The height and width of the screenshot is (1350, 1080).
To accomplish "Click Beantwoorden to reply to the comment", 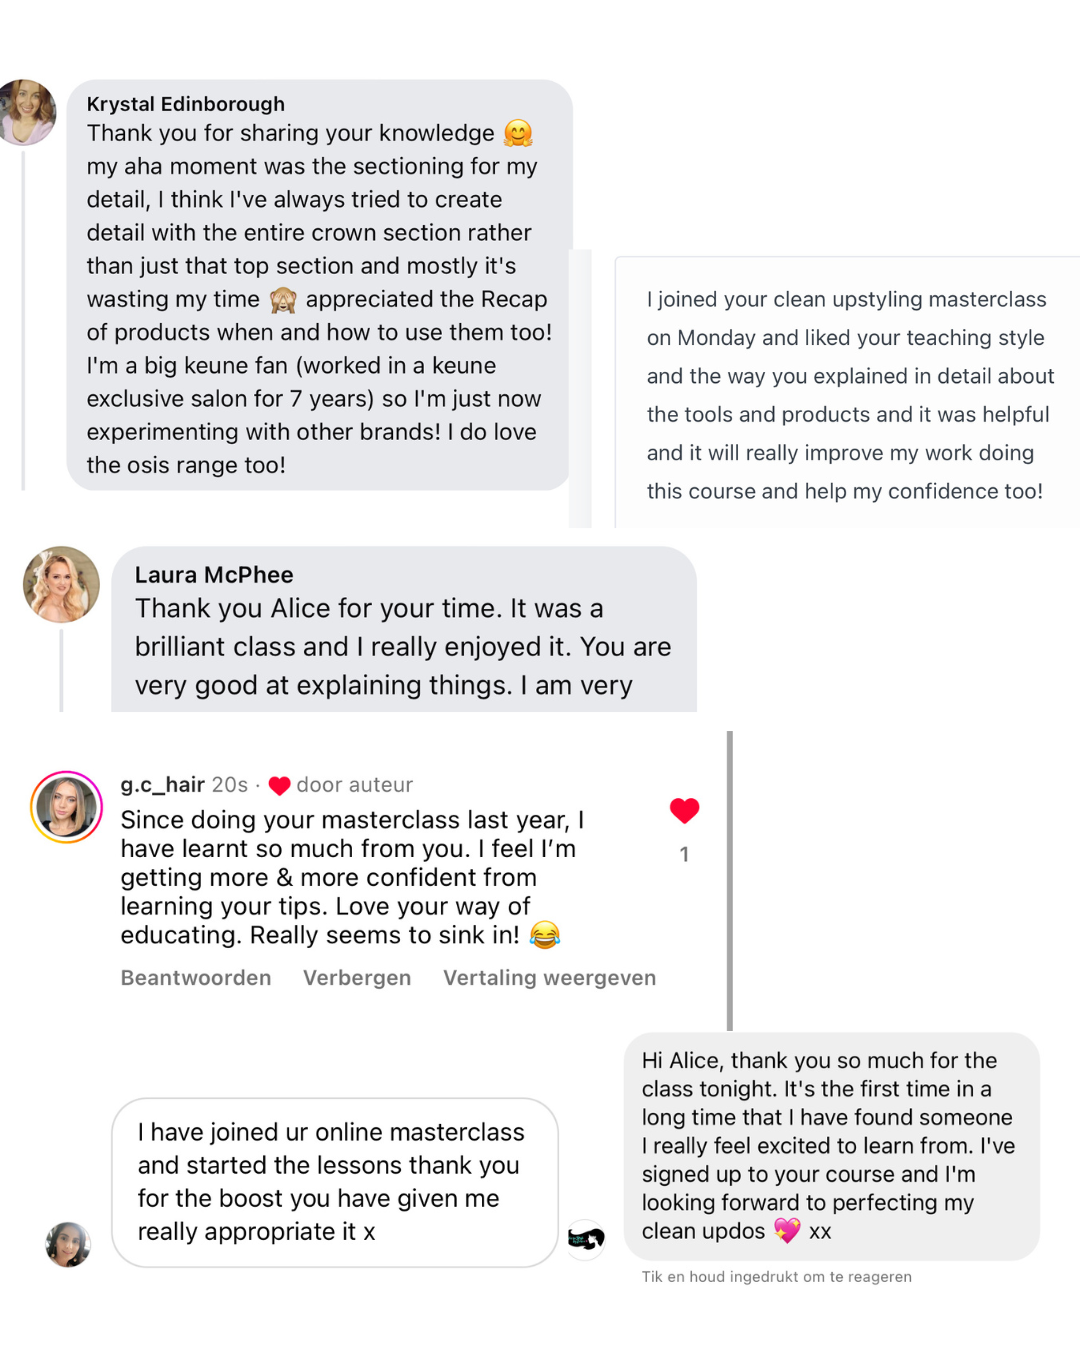I will 196,978.
